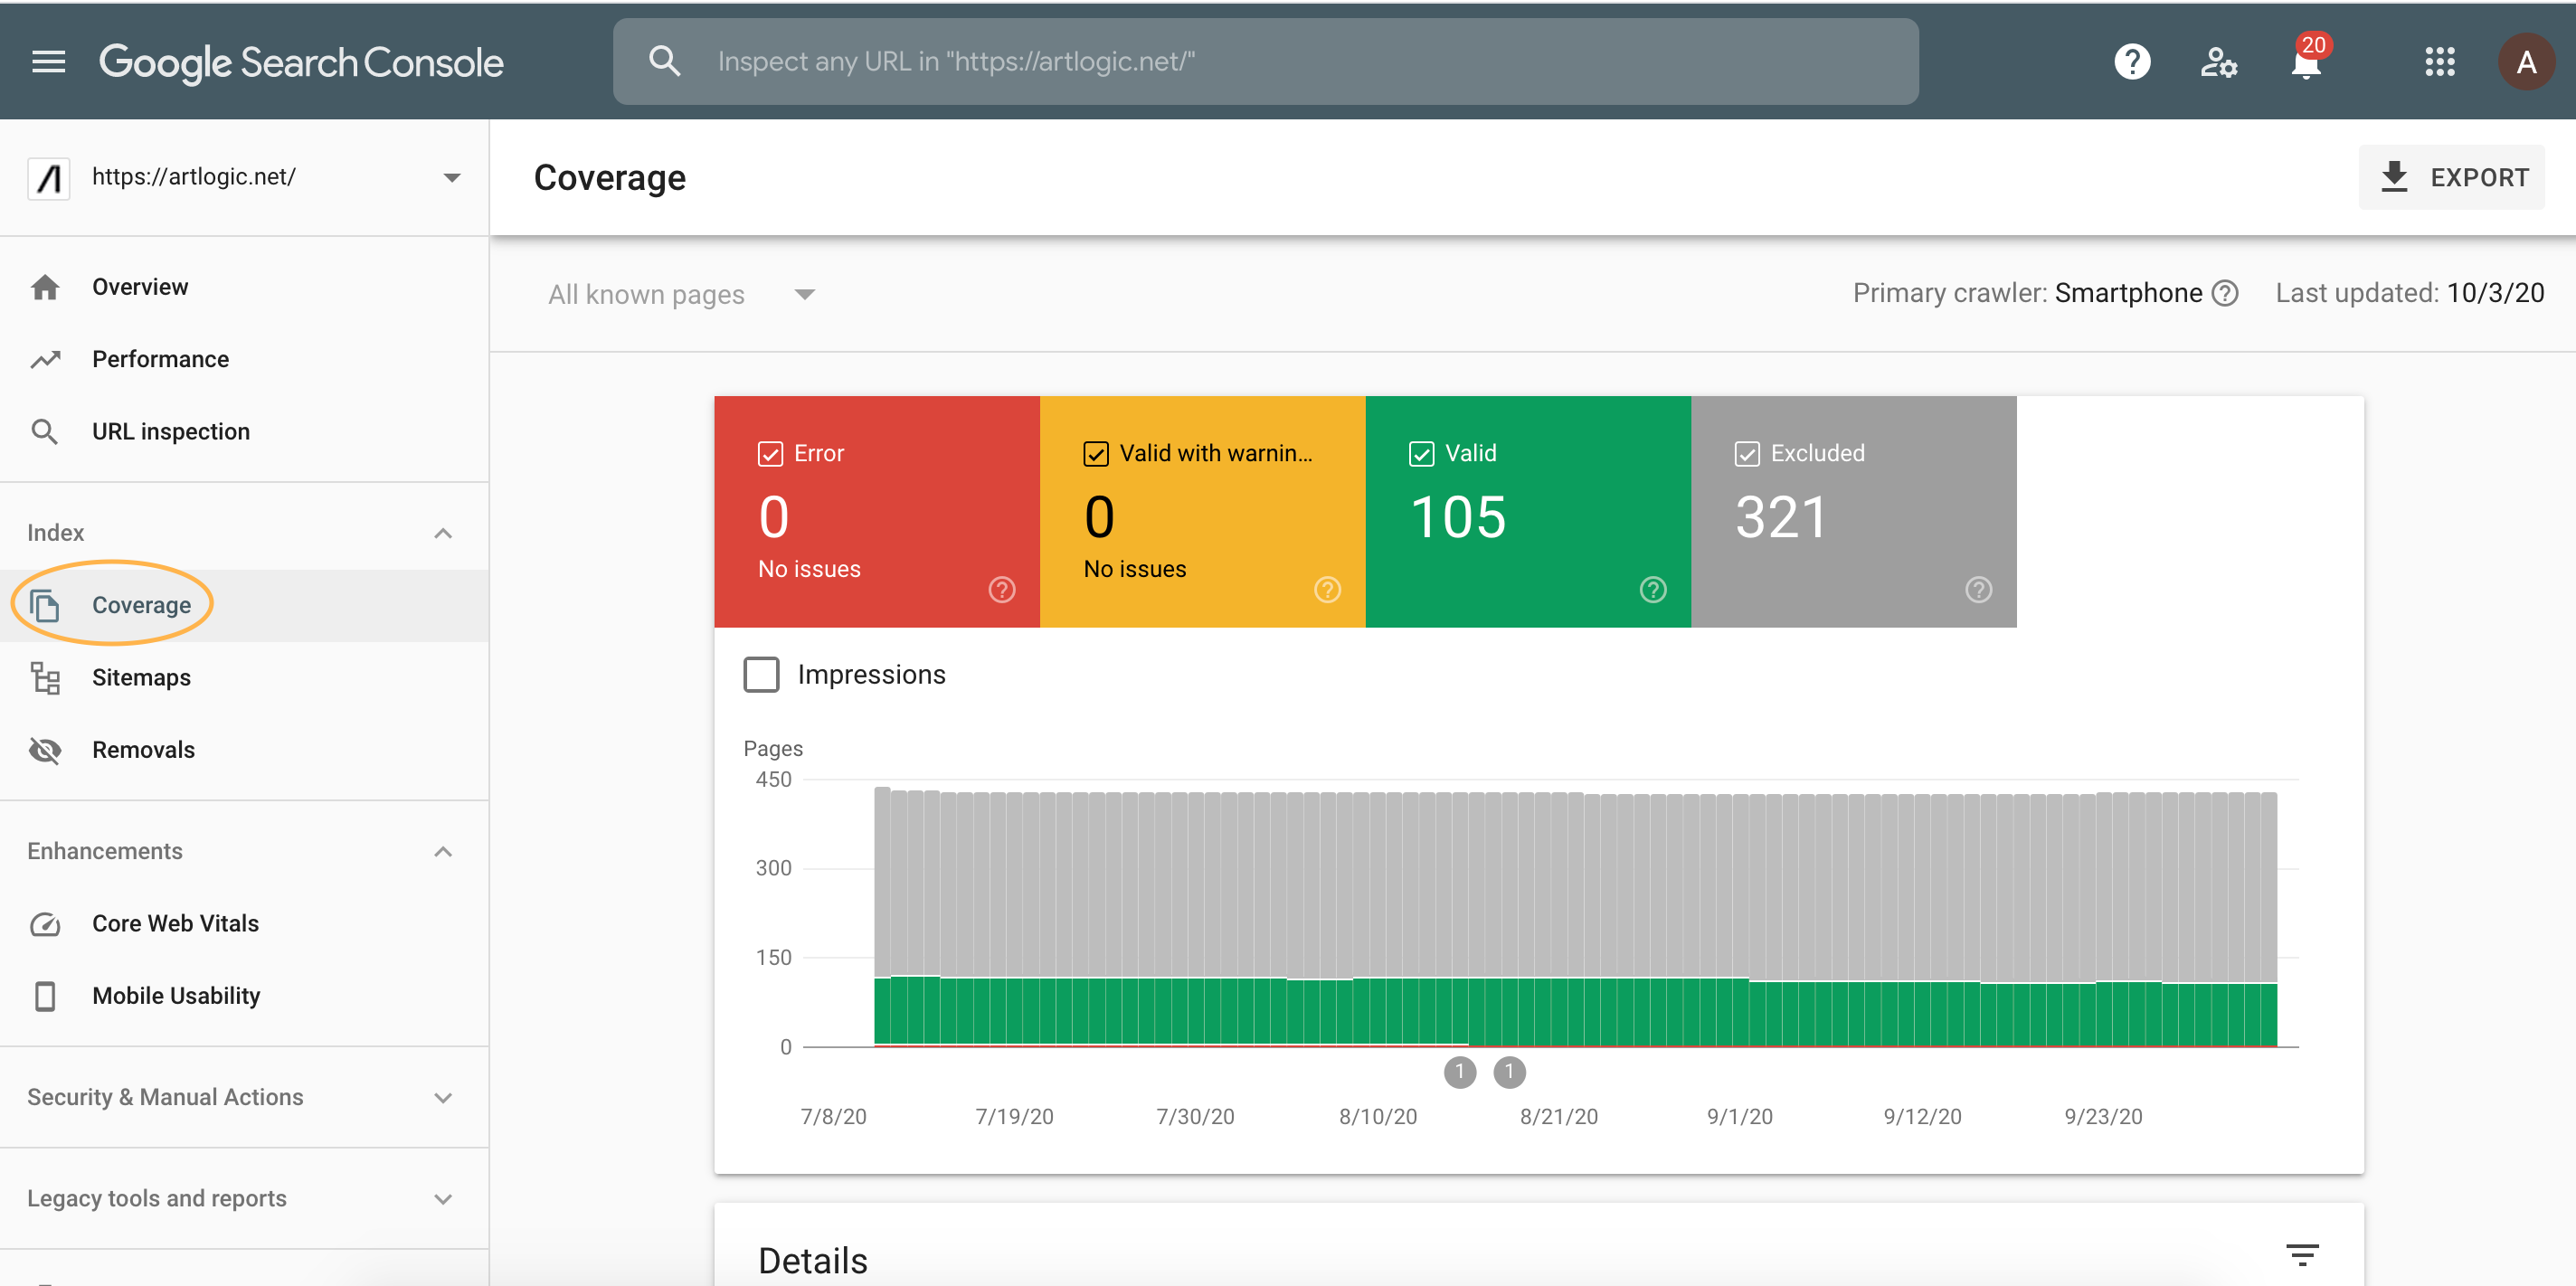Click help icon on the Valid card
Viewport: 2576px width, 1286px height.
[x=1652, y=590]
